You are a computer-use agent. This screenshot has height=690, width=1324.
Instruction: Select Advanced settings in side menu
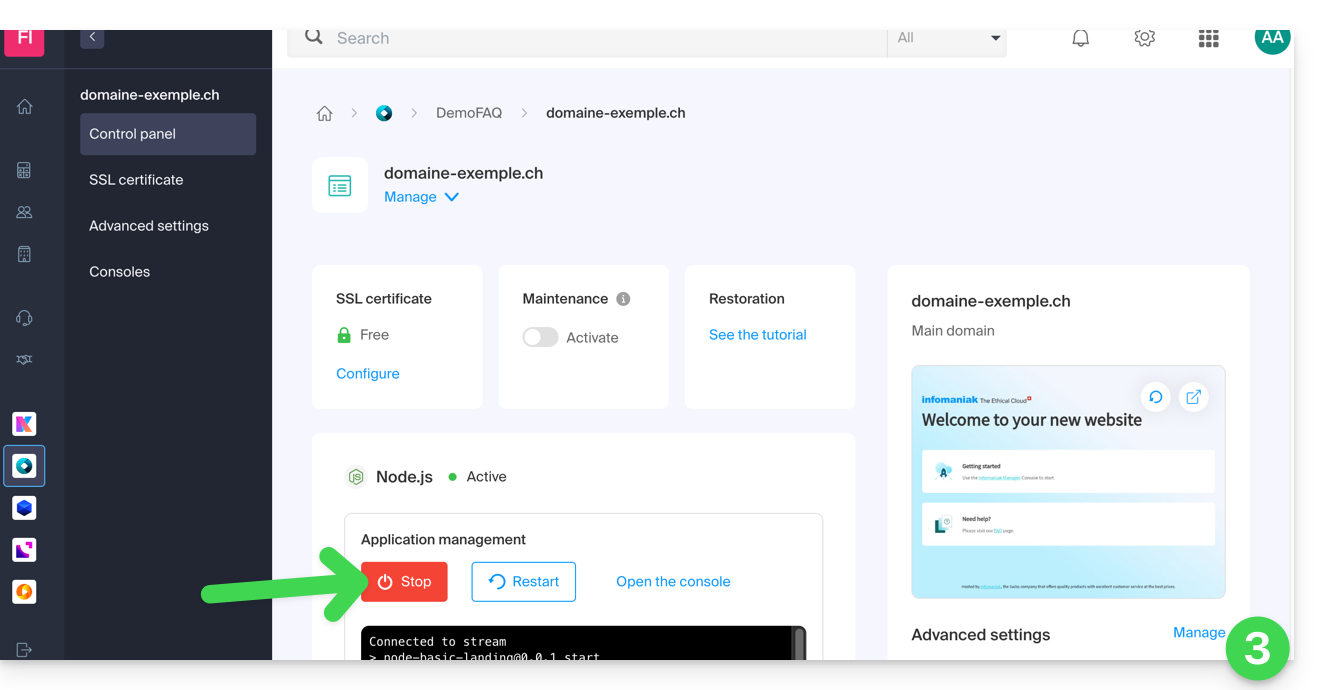149,226
